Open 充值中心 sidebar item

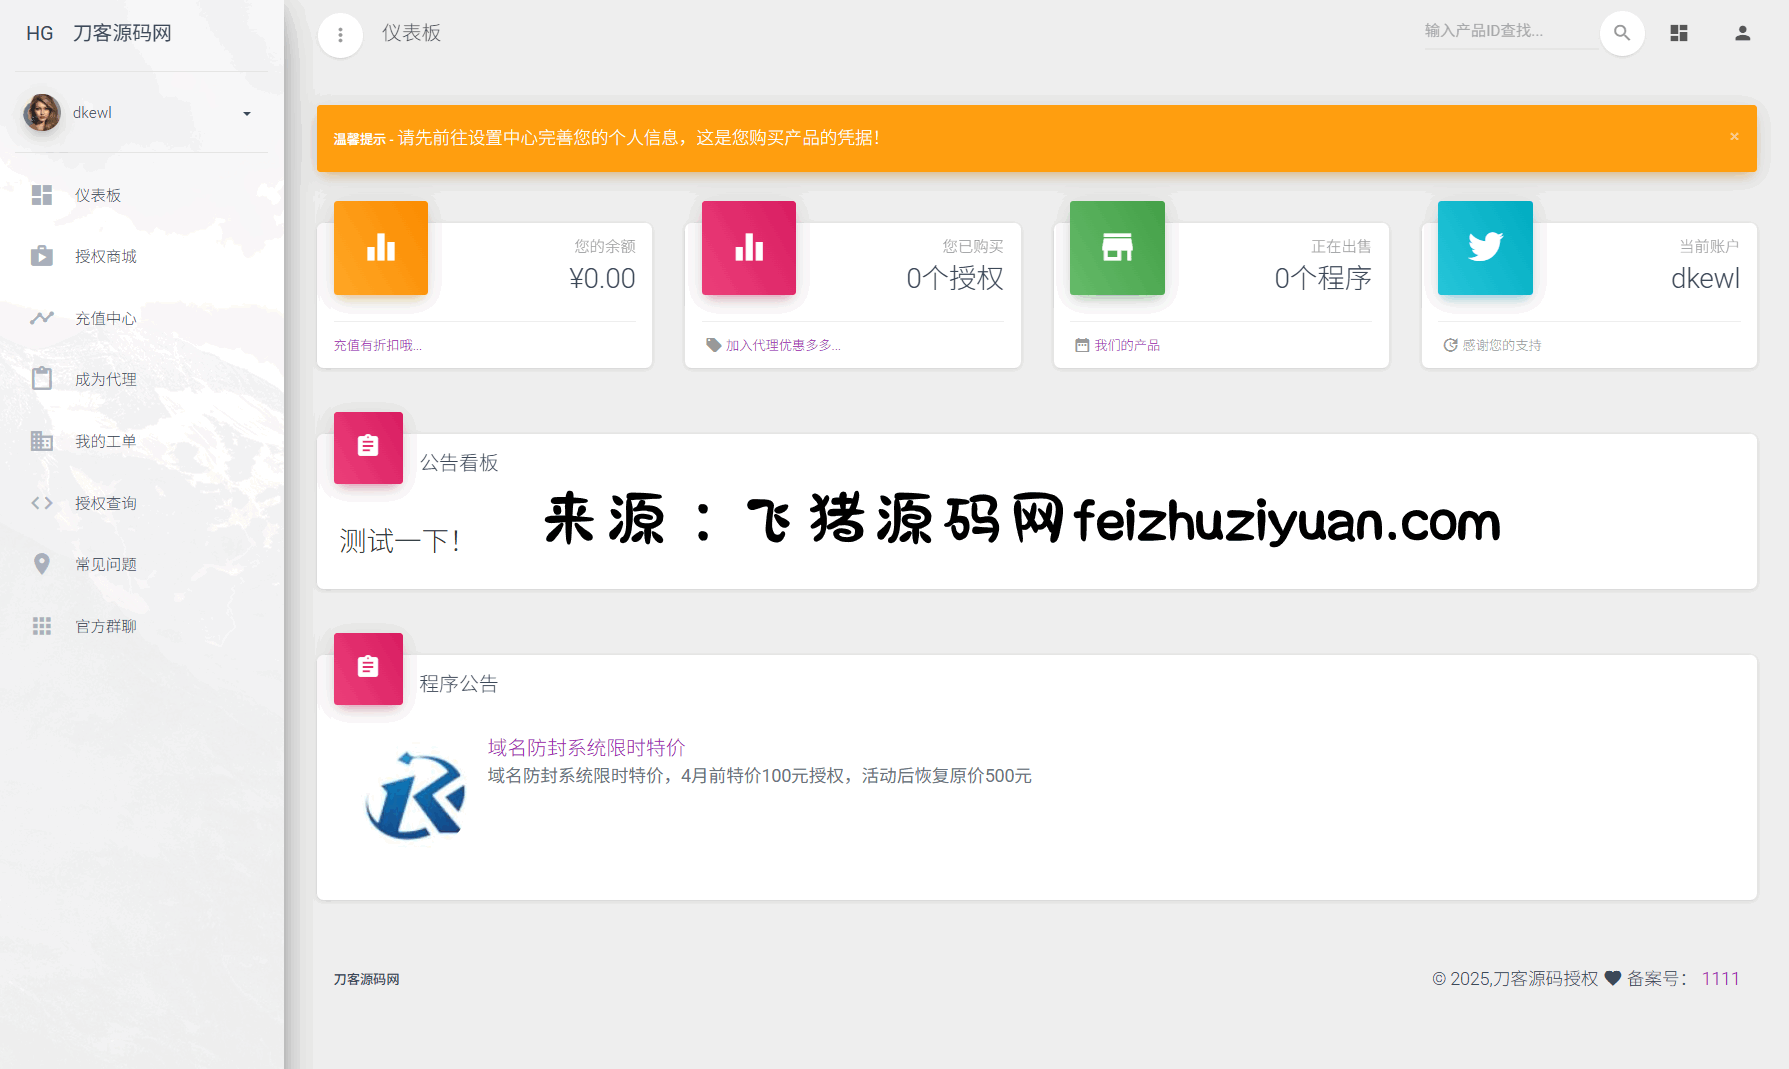point(105,318)
